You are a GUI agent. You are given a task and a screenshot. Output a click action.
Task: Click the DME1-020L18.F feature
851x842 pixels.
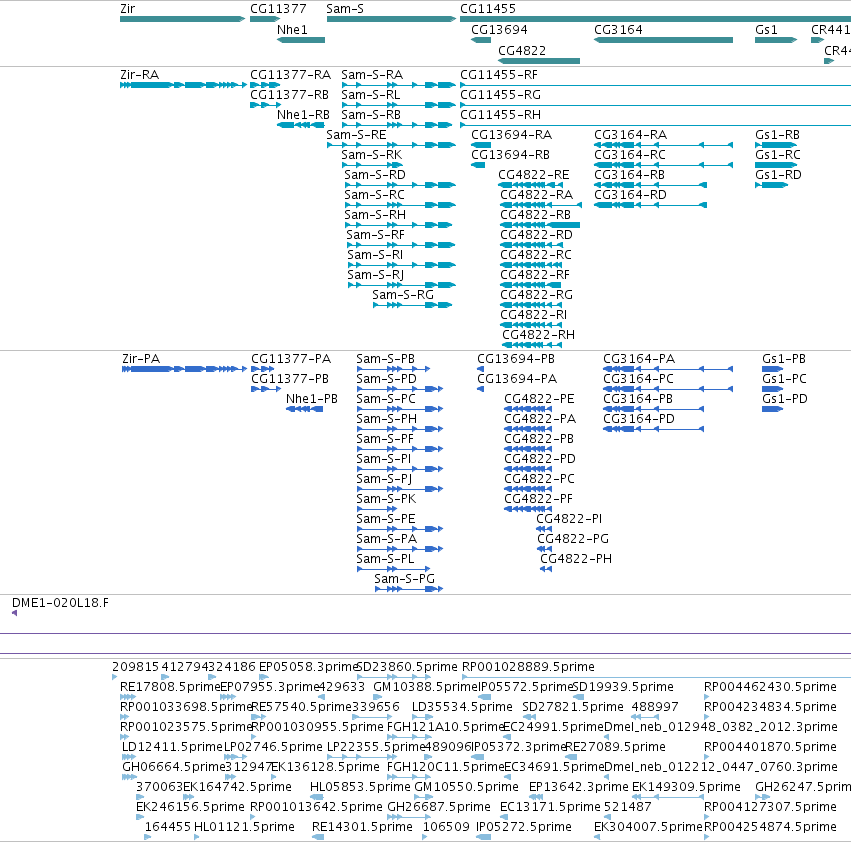click(x=15, y=613)
